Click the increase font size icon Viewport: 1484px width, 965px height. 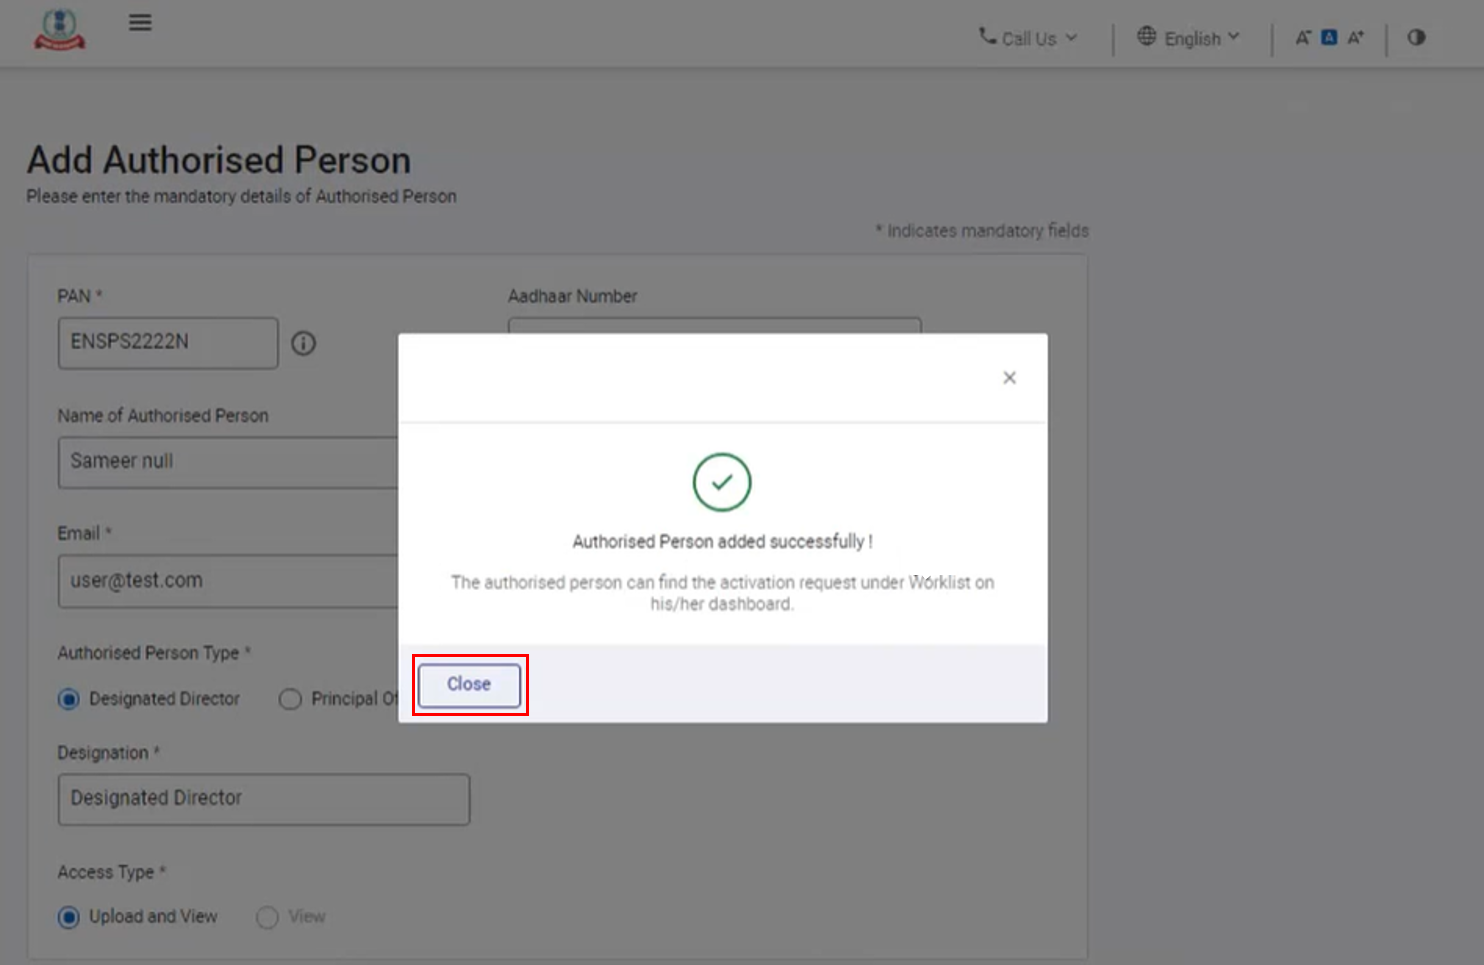click(1356, 38)
